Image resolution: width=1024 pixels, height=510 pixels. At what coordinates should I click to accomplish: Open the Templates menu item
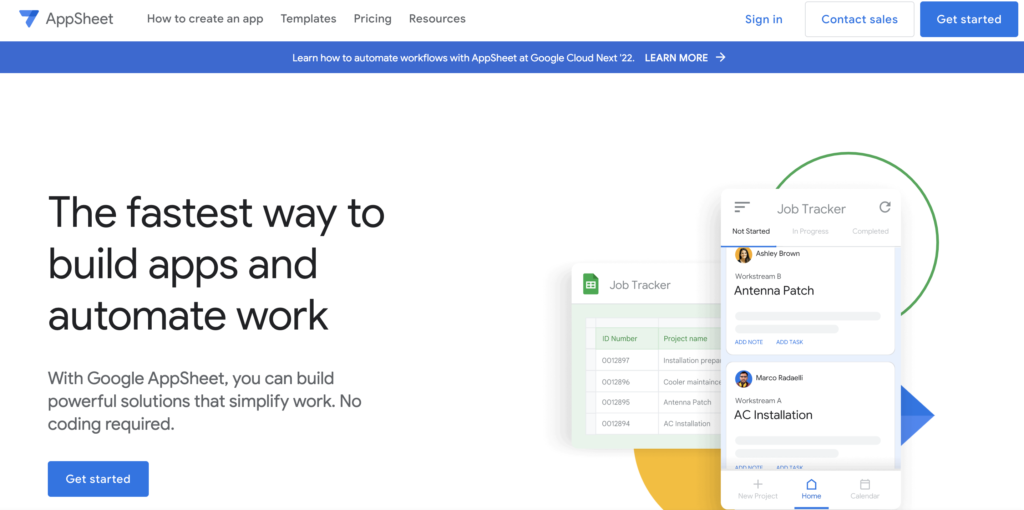[x=308, y=19]
